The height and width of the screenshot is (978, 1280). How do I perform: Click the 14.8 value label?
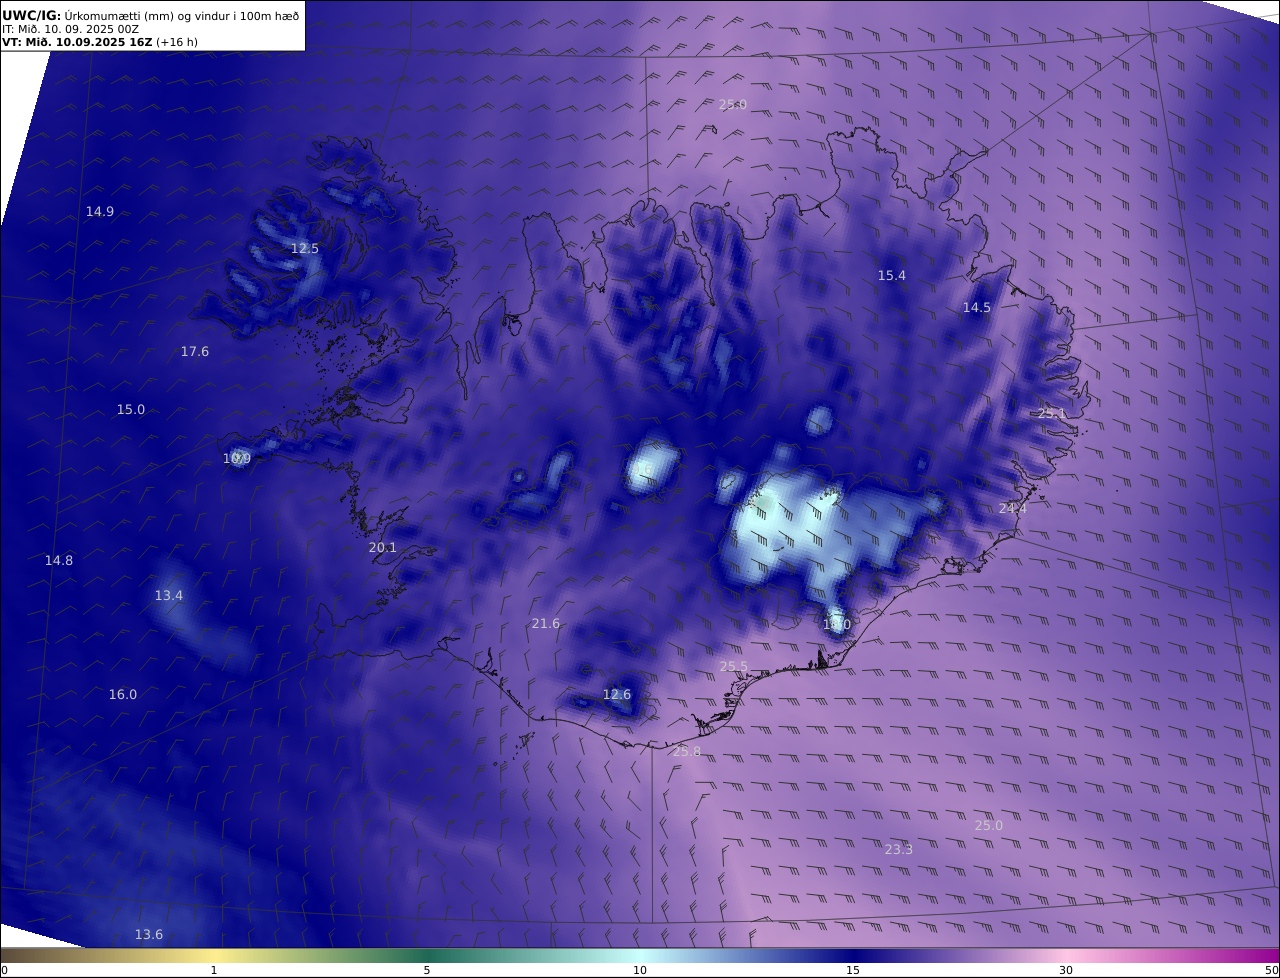pyautogui.click(x=58, y=561)
